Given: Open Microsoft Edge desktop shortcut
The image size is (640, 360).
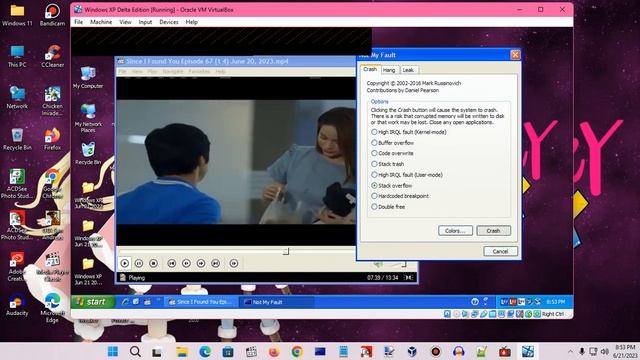Looking at the screenshot, I should coord(52,307).
